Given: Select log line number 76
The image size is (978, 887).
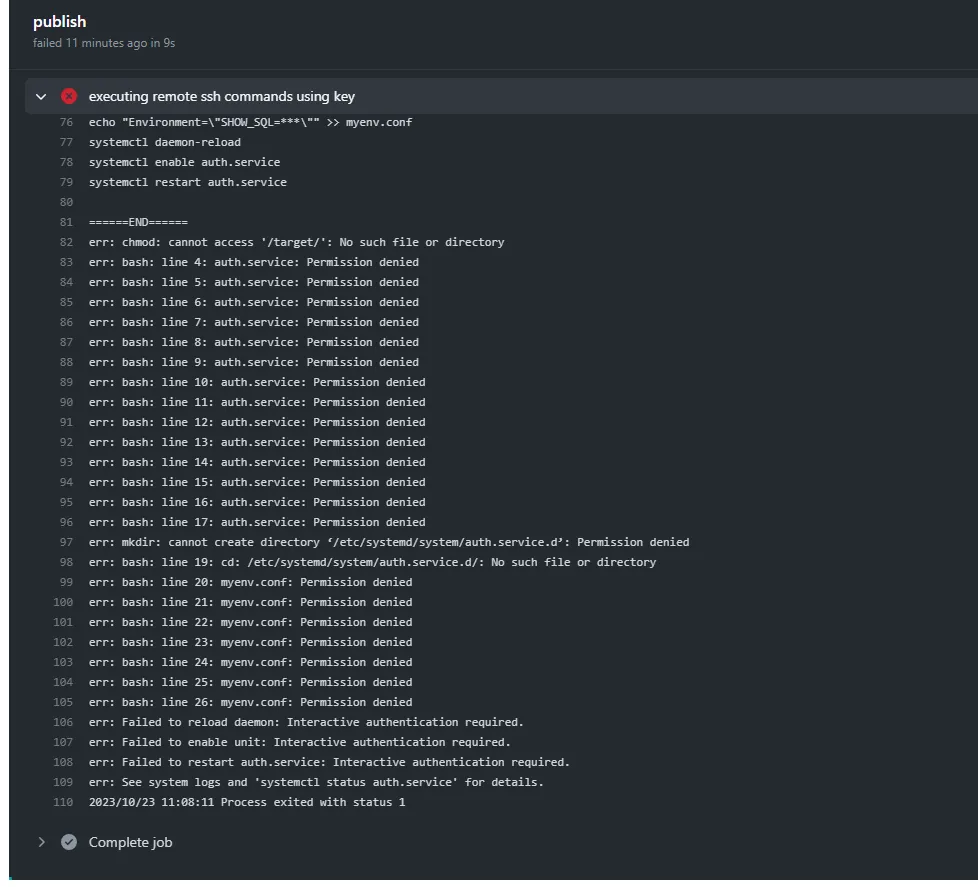Looking at the screenshot, I should [x=66, y=122].
